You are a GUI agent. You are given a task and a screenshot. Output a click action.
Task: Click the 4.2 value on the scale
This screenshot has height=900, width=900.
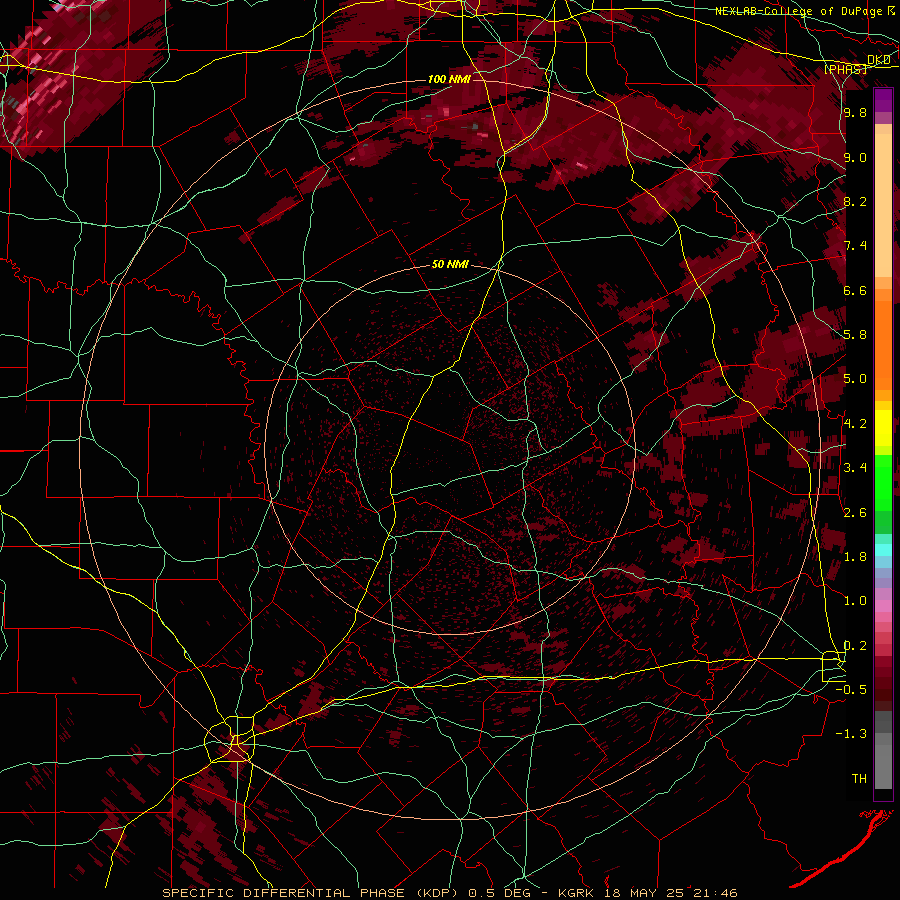(855, 424)
